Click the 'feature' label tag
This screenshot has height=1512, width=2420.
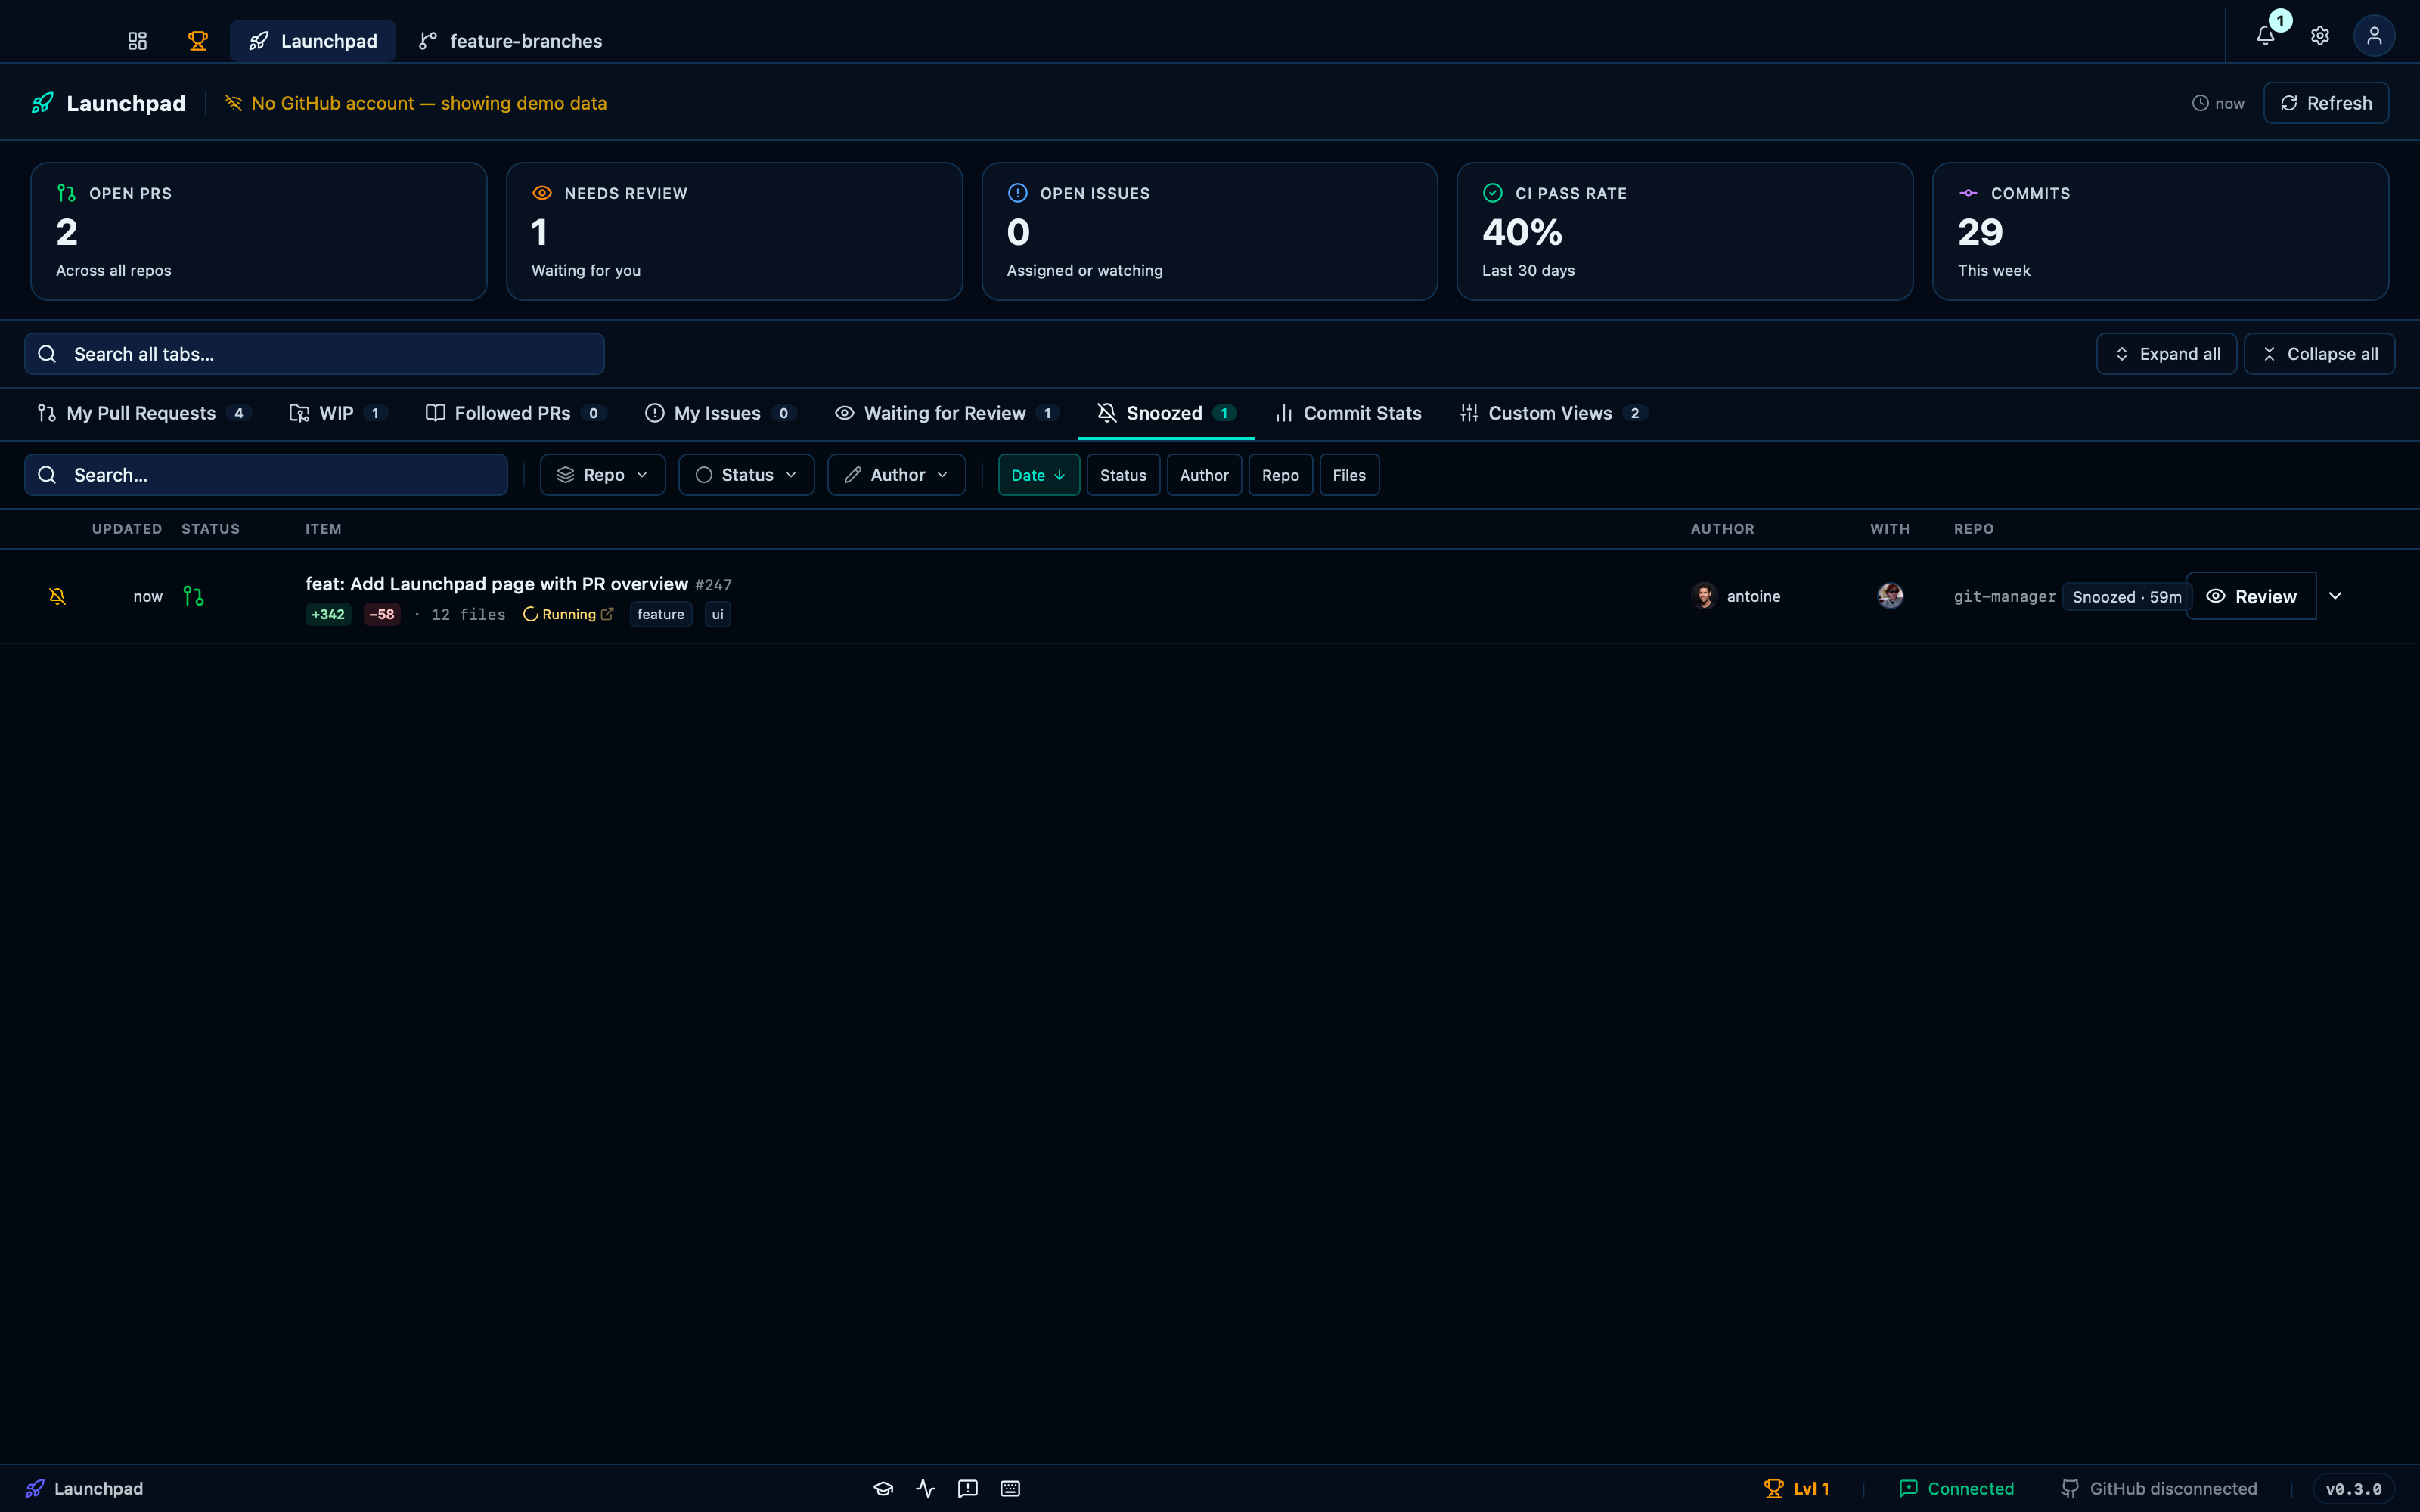tap(661, 614)
